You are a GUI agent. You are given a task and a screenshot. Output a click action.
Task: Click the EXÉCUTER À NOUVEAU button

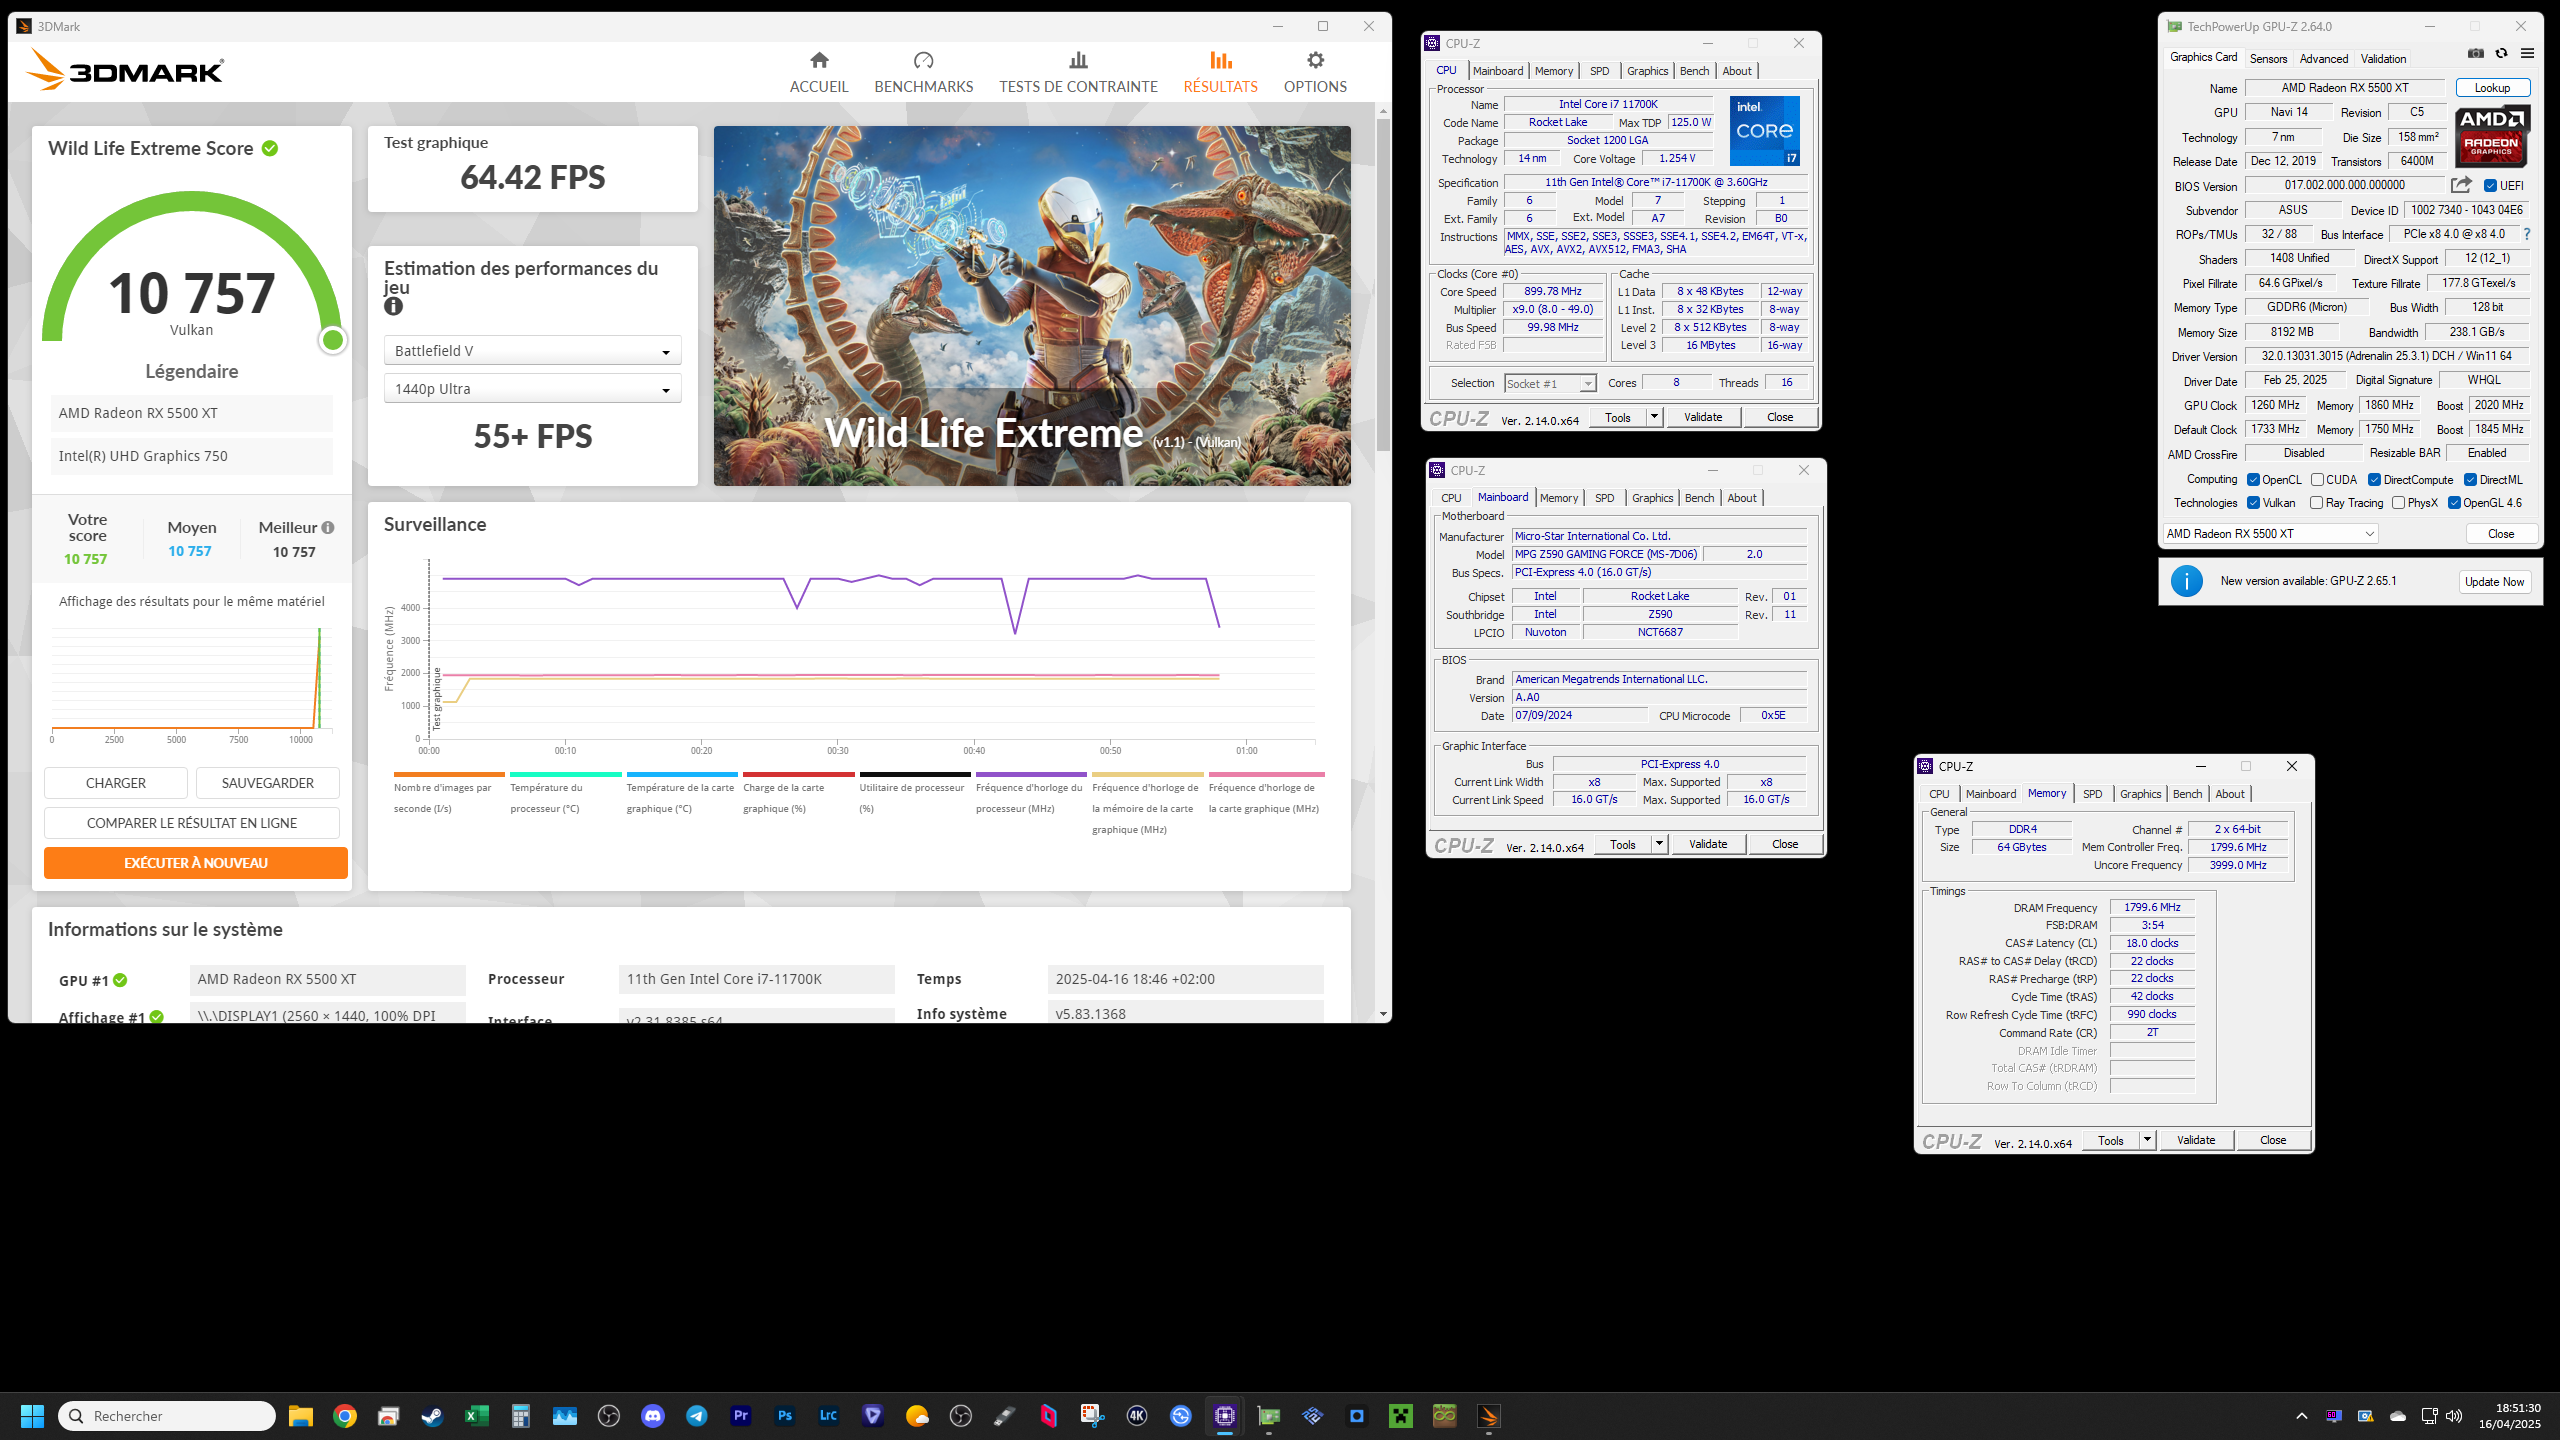coord(196,863)
